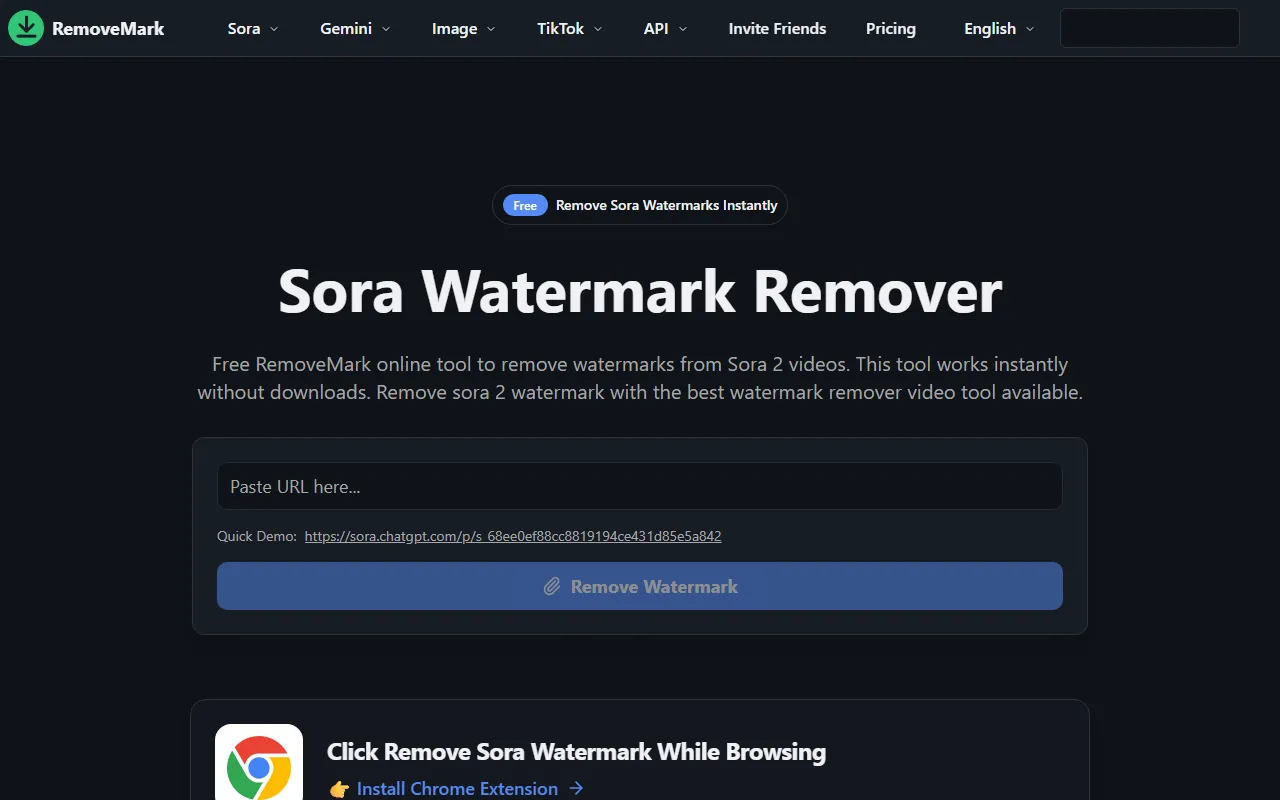The width and height of the screenshot is (1280, 800).
Task: Expand the Sora dropdown menu
Action: (253, 29)
